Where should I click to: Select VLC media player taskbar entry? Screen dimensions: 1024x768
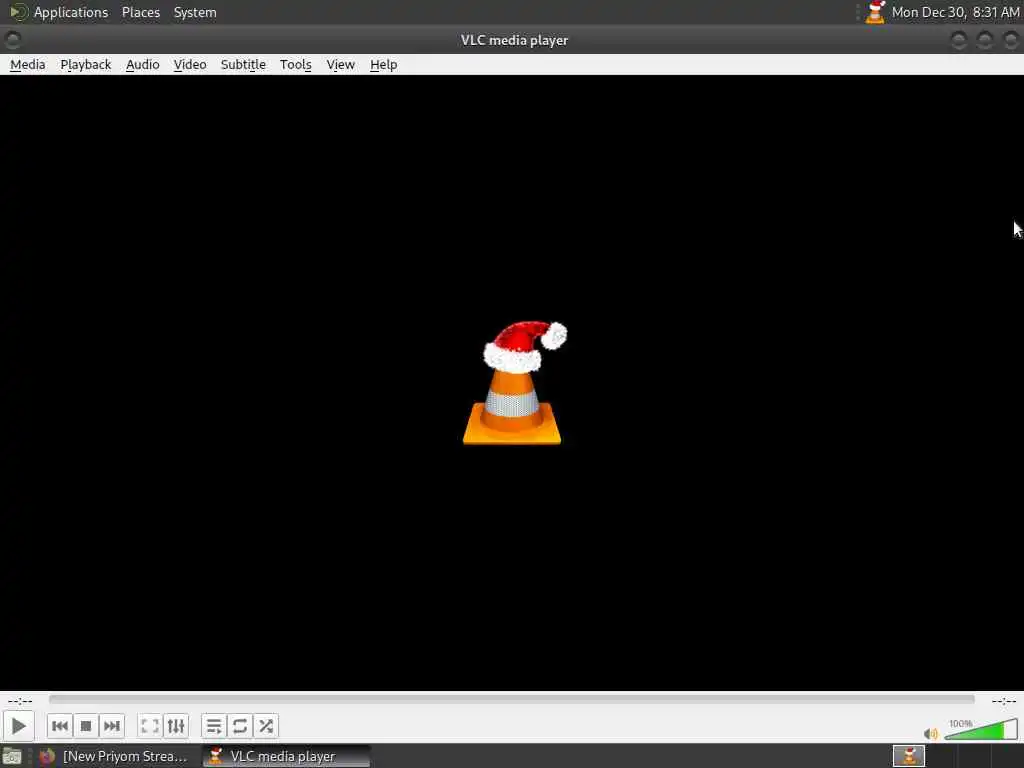click(x=286, y=756)
